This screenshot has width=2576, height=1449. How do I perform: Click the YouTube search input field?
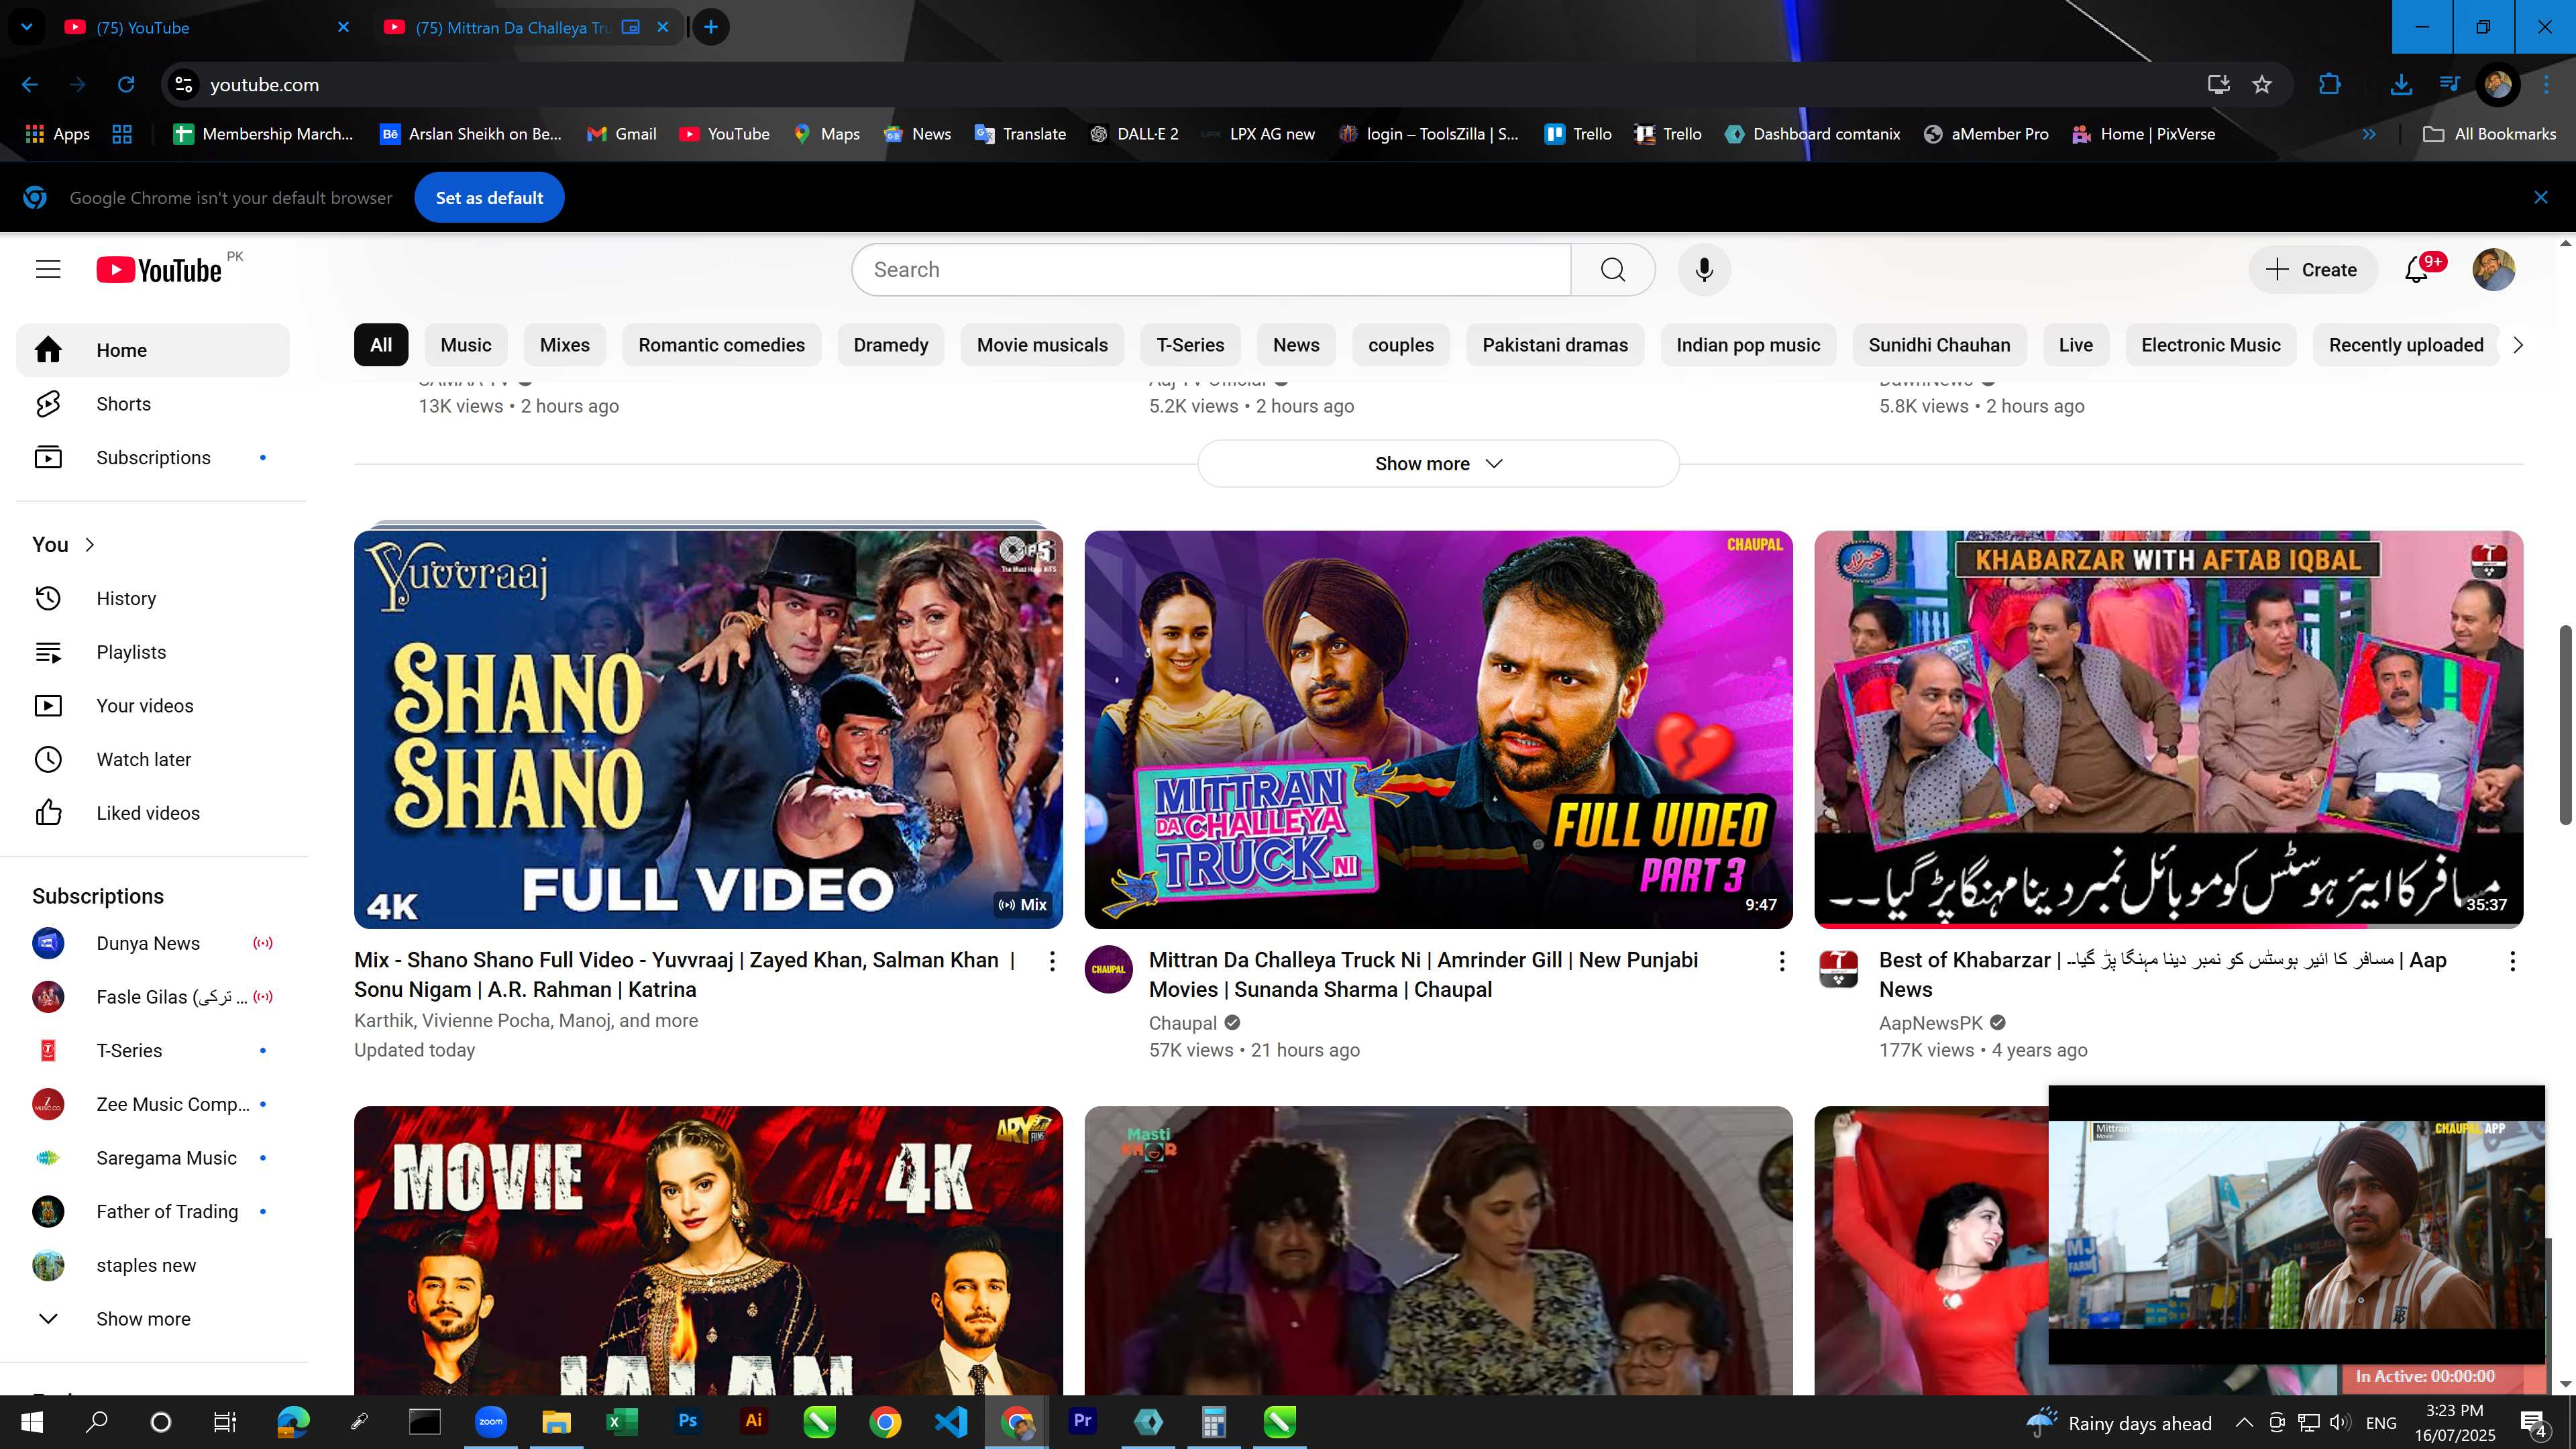tap(1211, 269)
